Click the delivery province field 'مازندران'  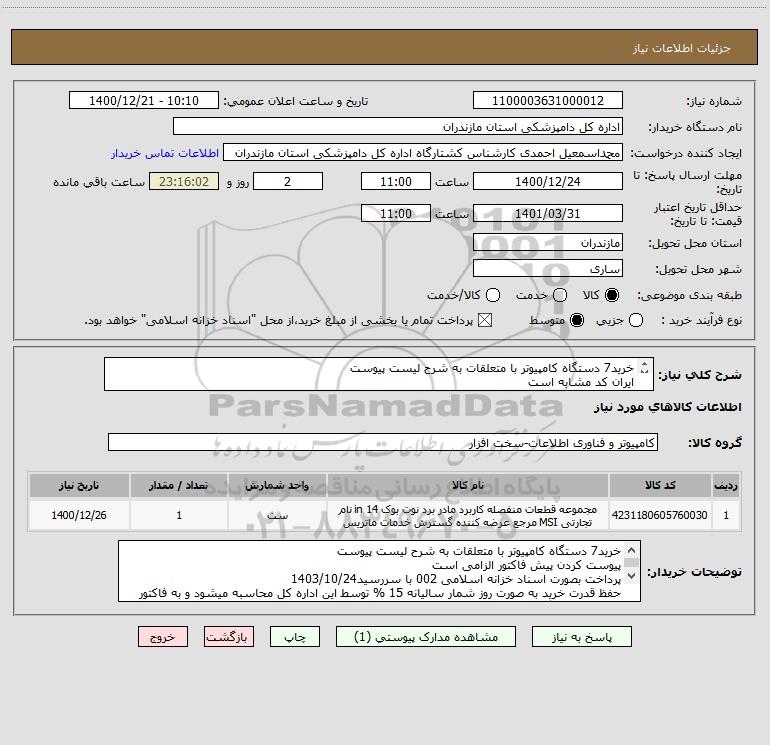(548, 243)
